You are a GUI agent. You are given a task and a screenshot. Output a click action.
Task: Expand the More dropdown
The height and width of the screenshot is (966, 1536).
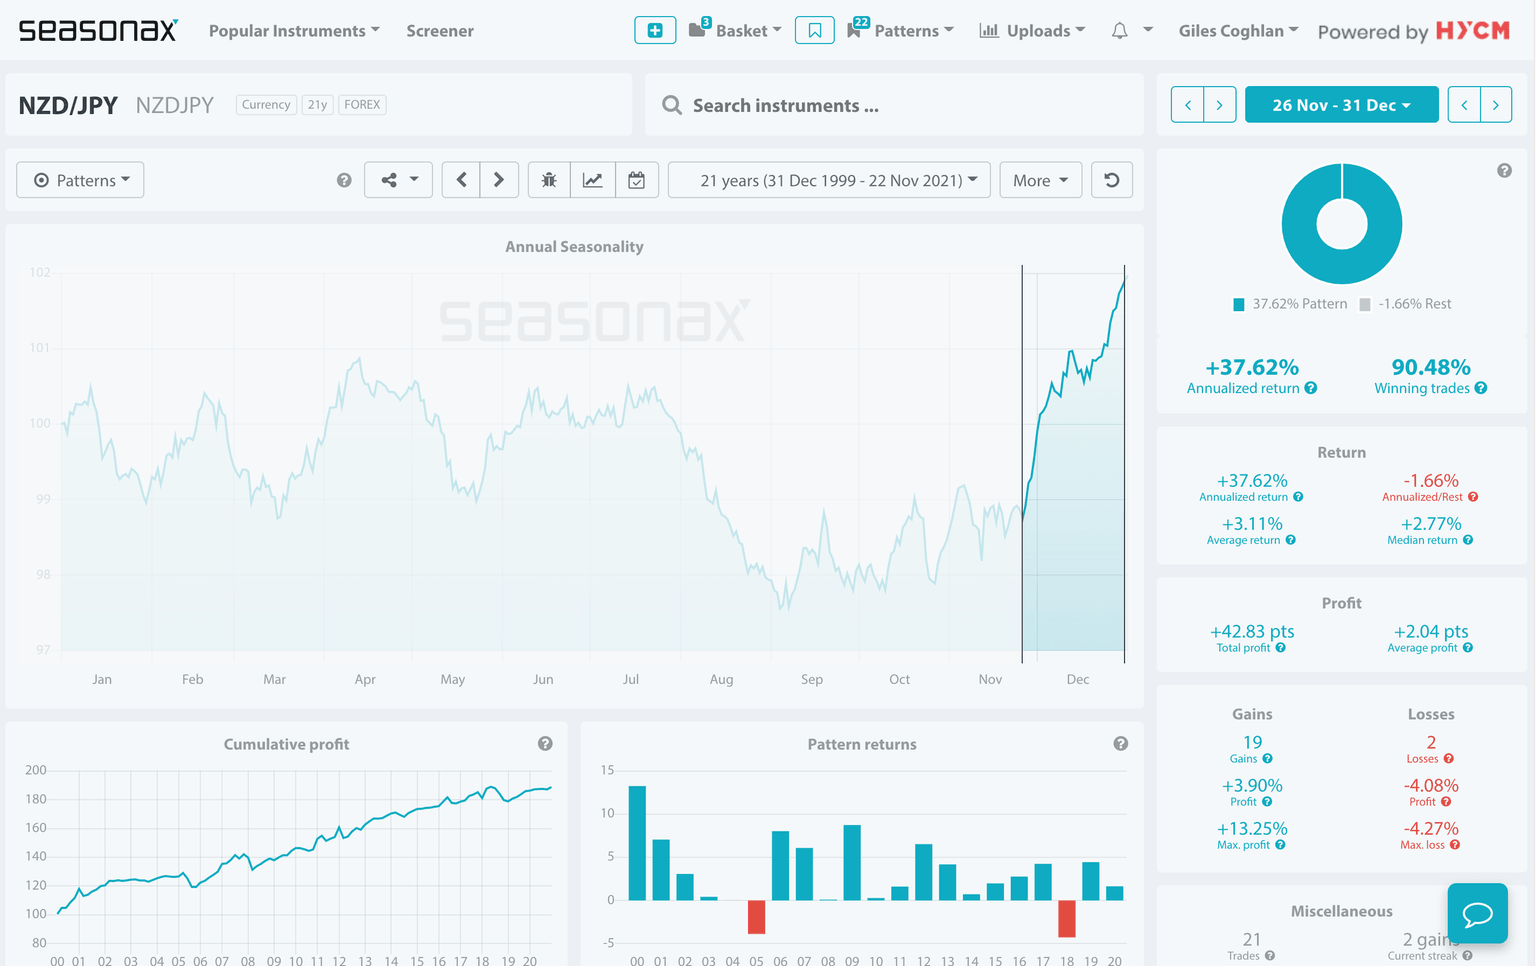[x=1040, y=180]
